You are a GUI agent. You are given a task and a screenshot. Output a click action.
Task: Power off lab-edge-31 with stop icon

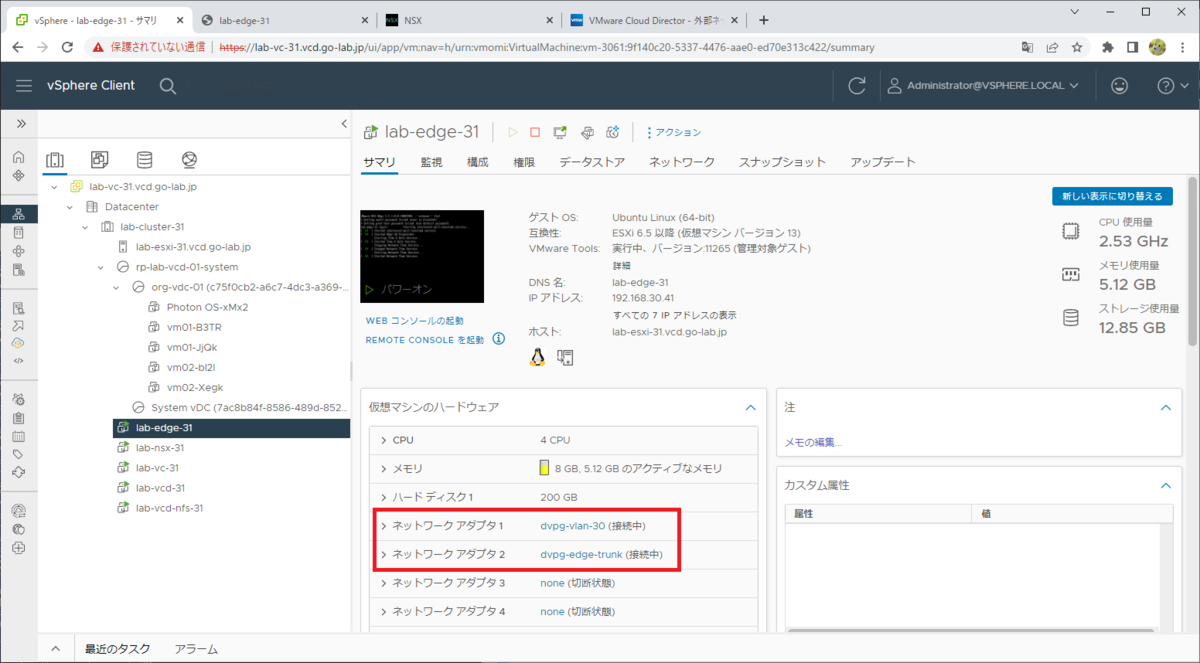tap(535, 132)
